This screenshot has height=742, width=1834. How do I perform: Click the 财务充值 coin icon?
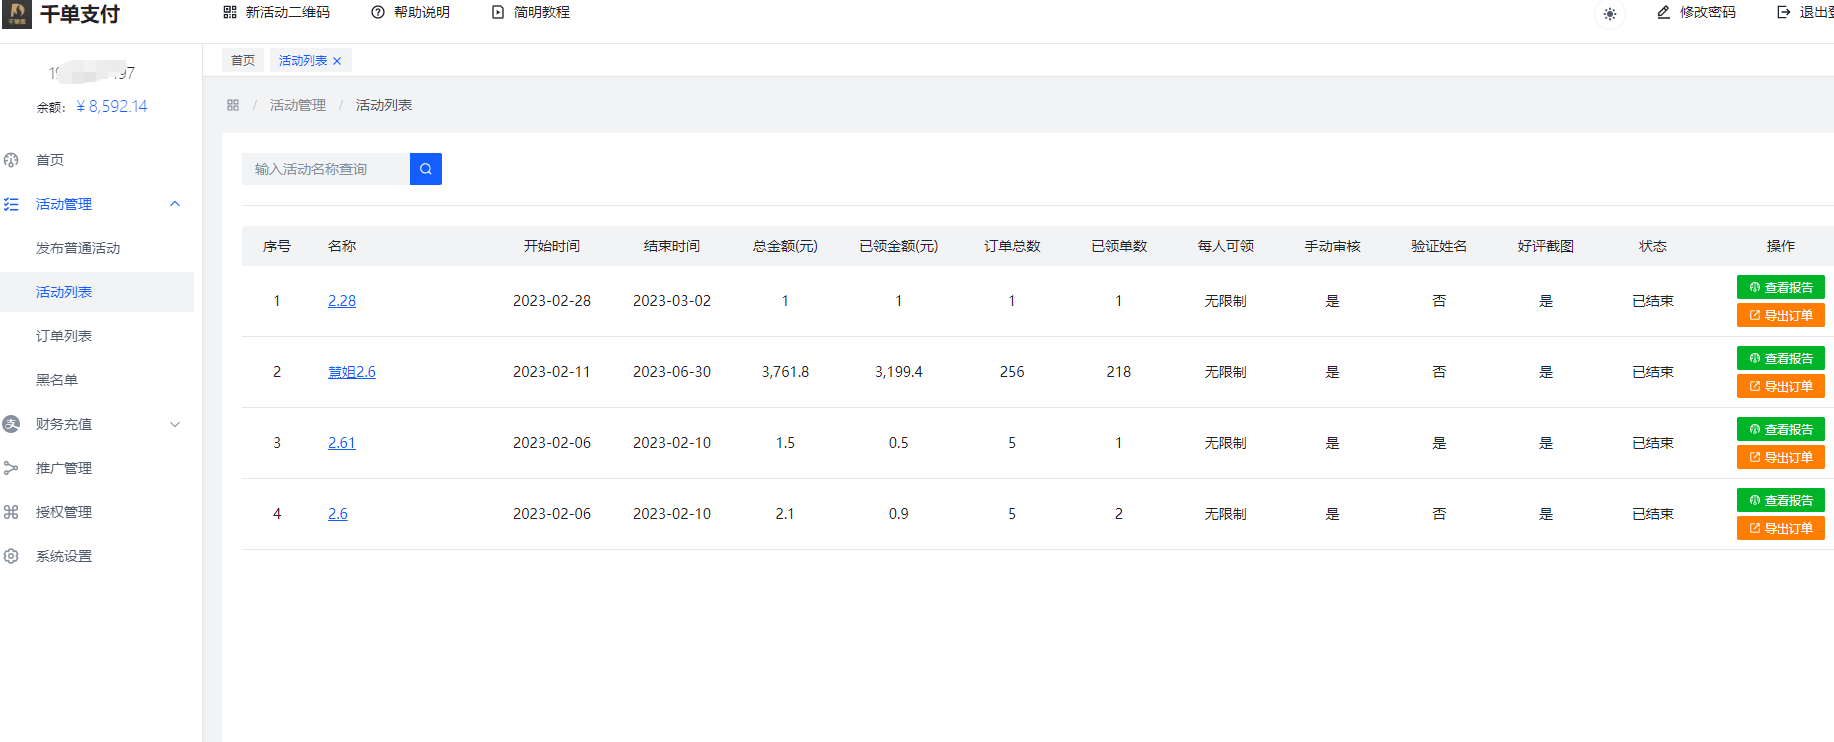[x=11, y=424]
